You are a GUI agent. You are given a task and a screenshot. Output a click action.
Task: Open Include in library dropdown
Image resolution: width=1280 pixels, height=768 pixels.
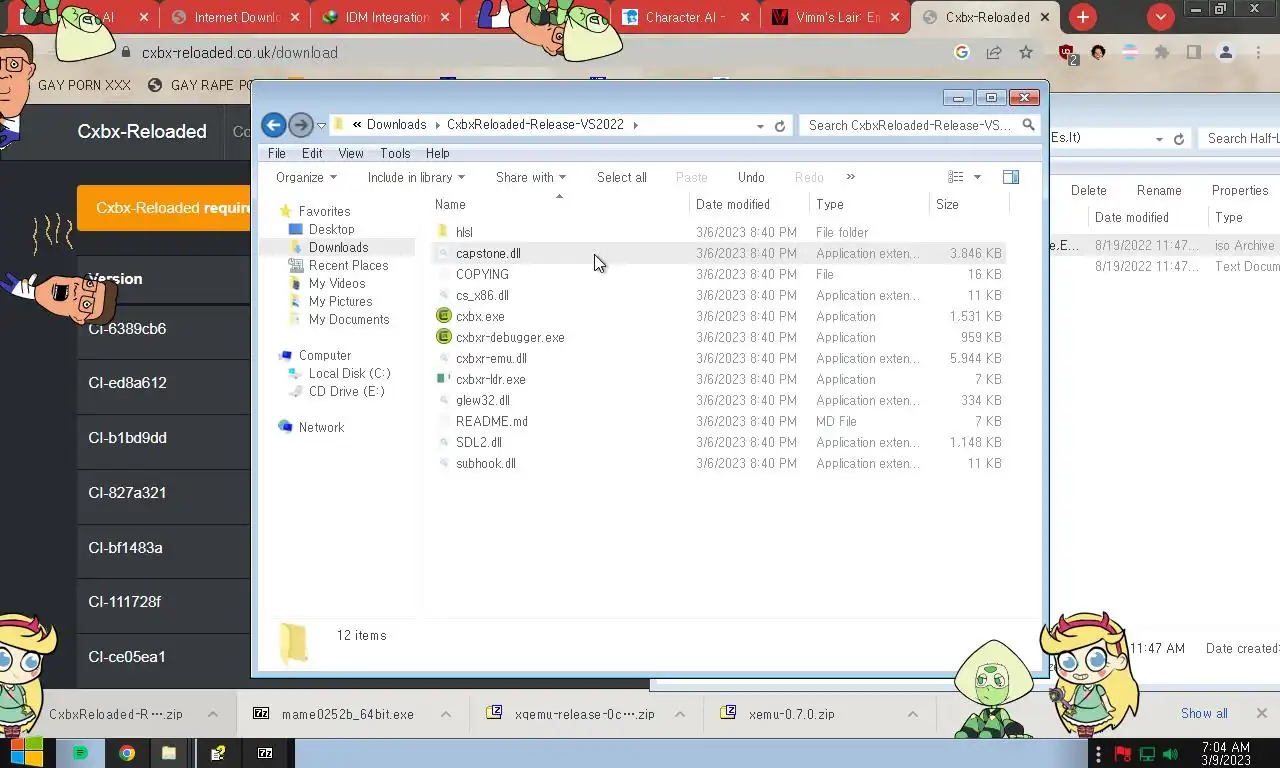click(416, 177)
